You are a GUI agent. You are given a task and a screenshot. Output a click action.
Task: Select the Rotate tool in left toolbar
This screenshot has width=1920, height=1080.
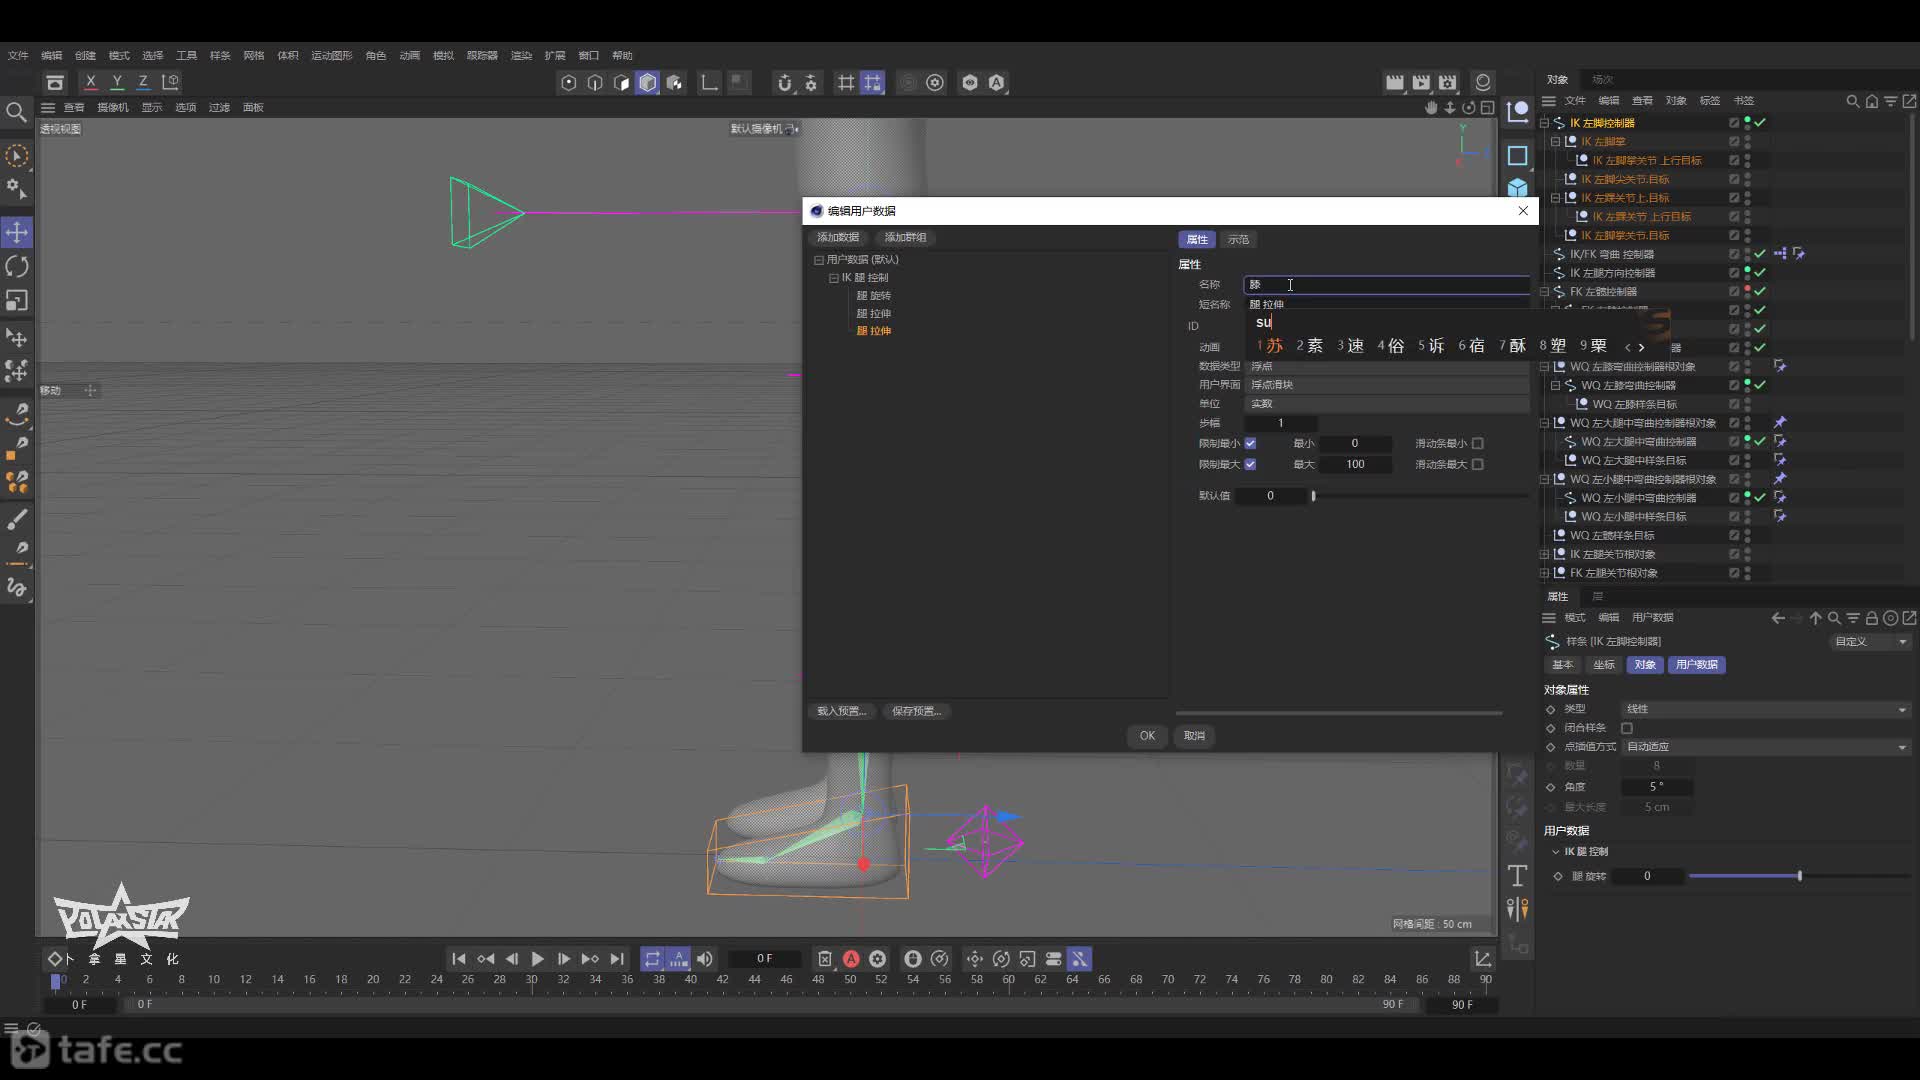(x=17, y=266)
